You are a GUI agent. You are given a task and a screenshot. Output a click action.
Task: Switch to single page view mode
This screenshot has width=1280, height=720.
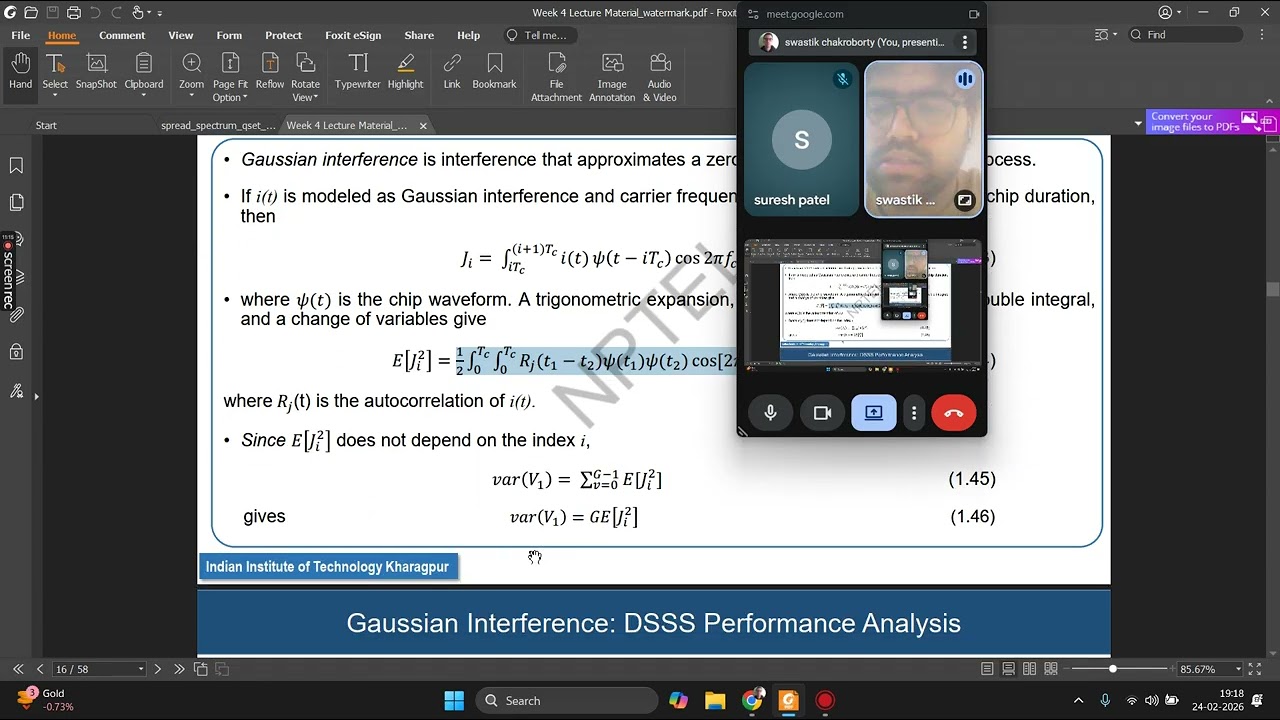[x=987, y=669]
